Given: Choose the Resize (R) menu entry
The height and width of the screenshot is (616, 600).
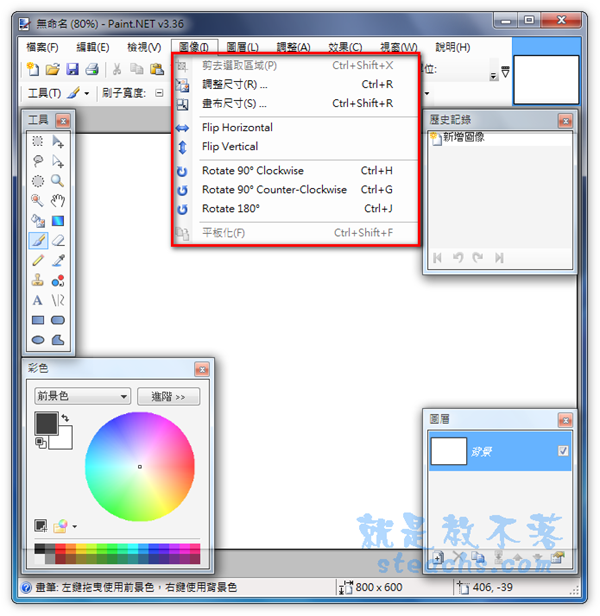Looking at the screenshot, I should 295,84.
